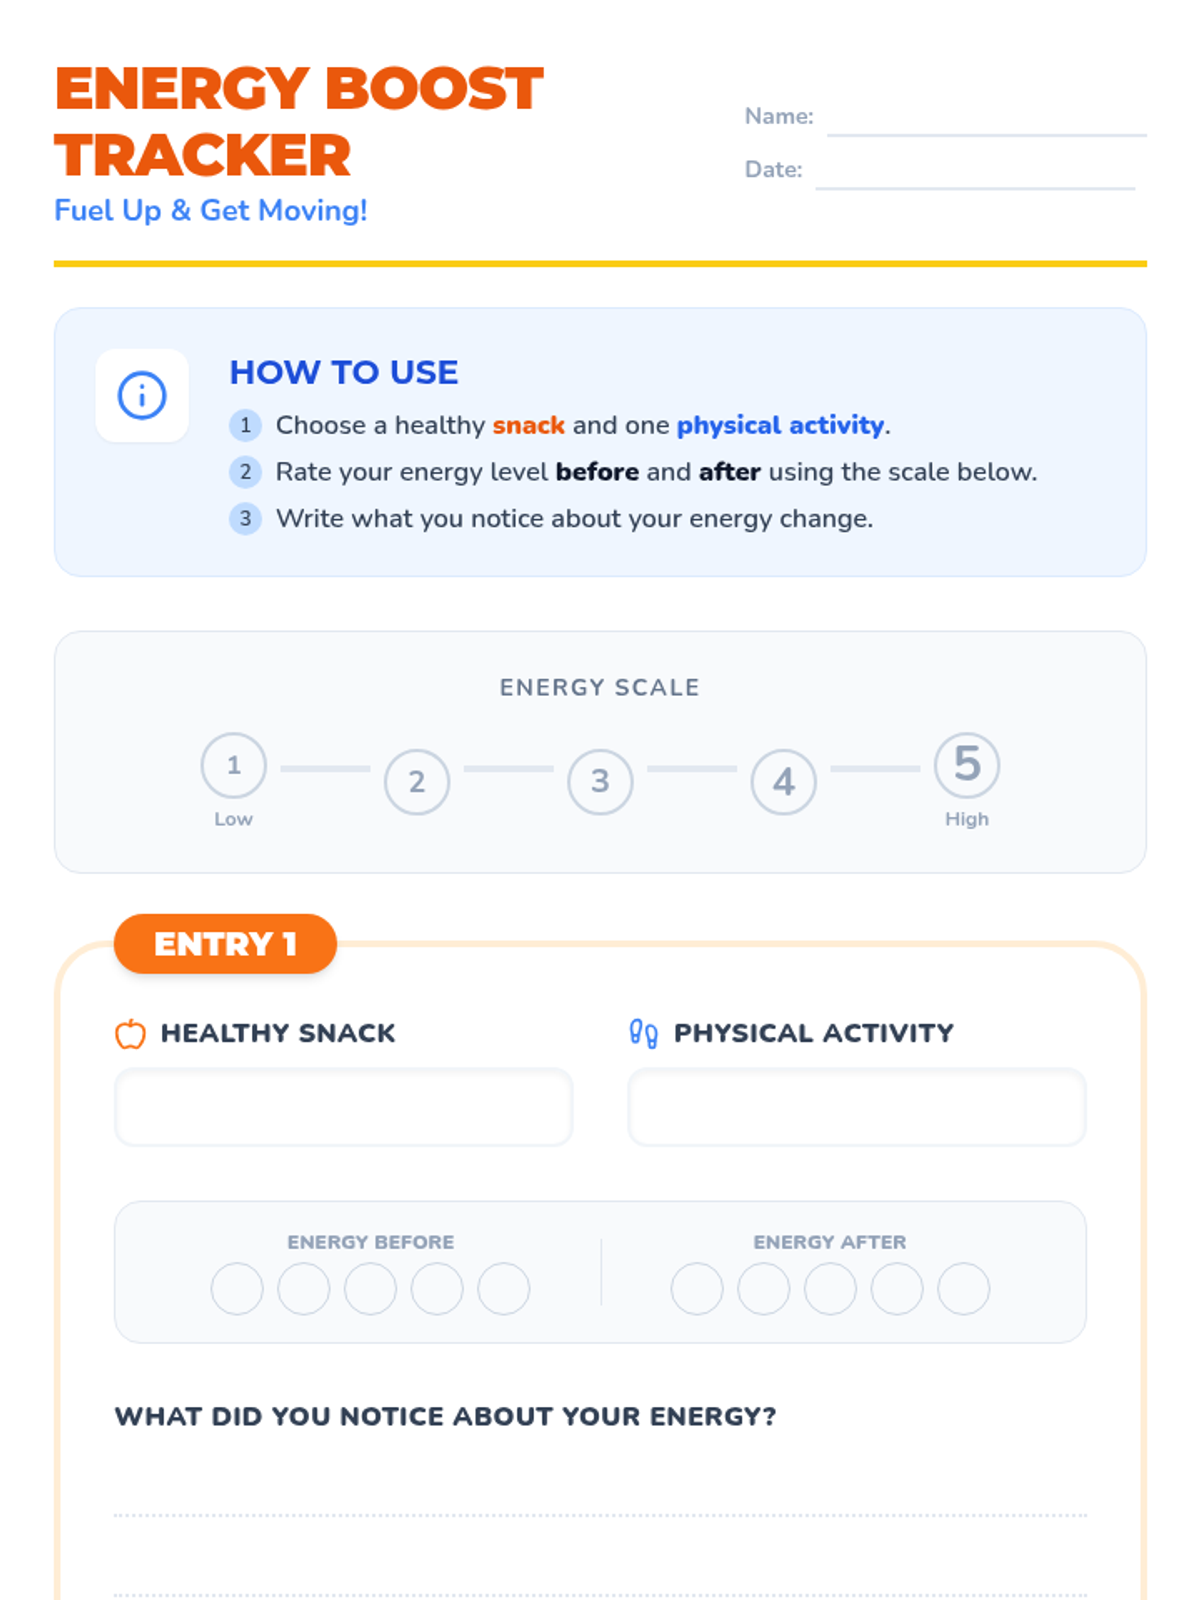Select the first Energy Before circle
The image size is (1200, 1600).
(x=237, y=1288)
